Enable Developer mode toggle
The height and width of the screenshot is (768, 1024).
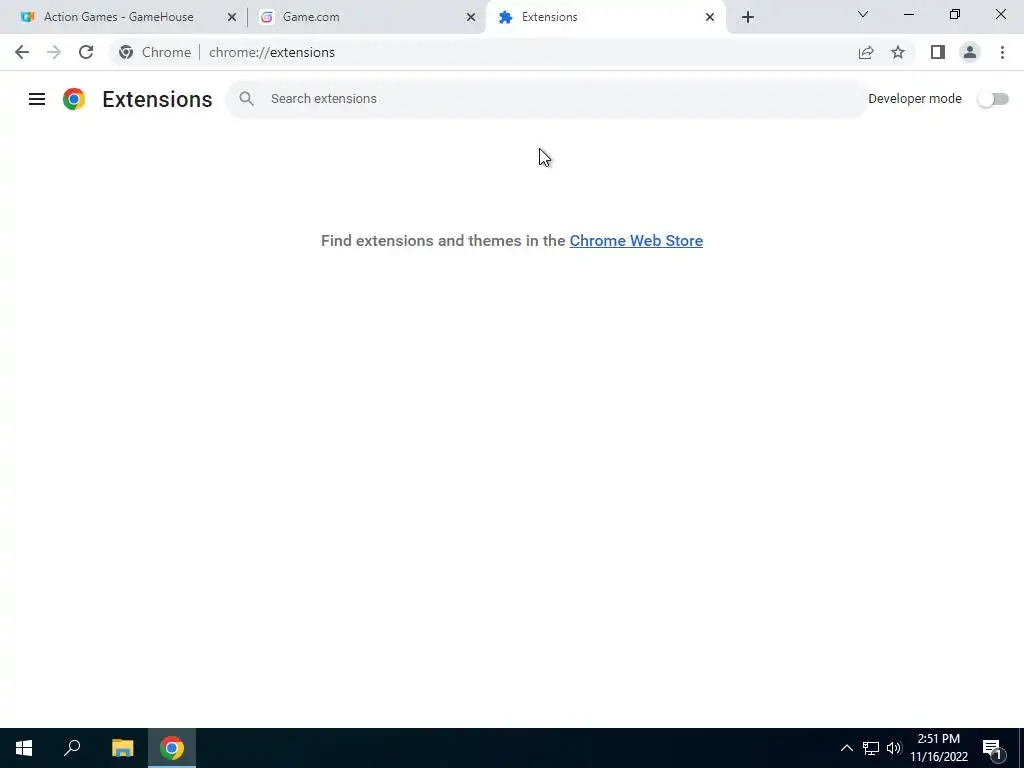(x=993, y=99)
